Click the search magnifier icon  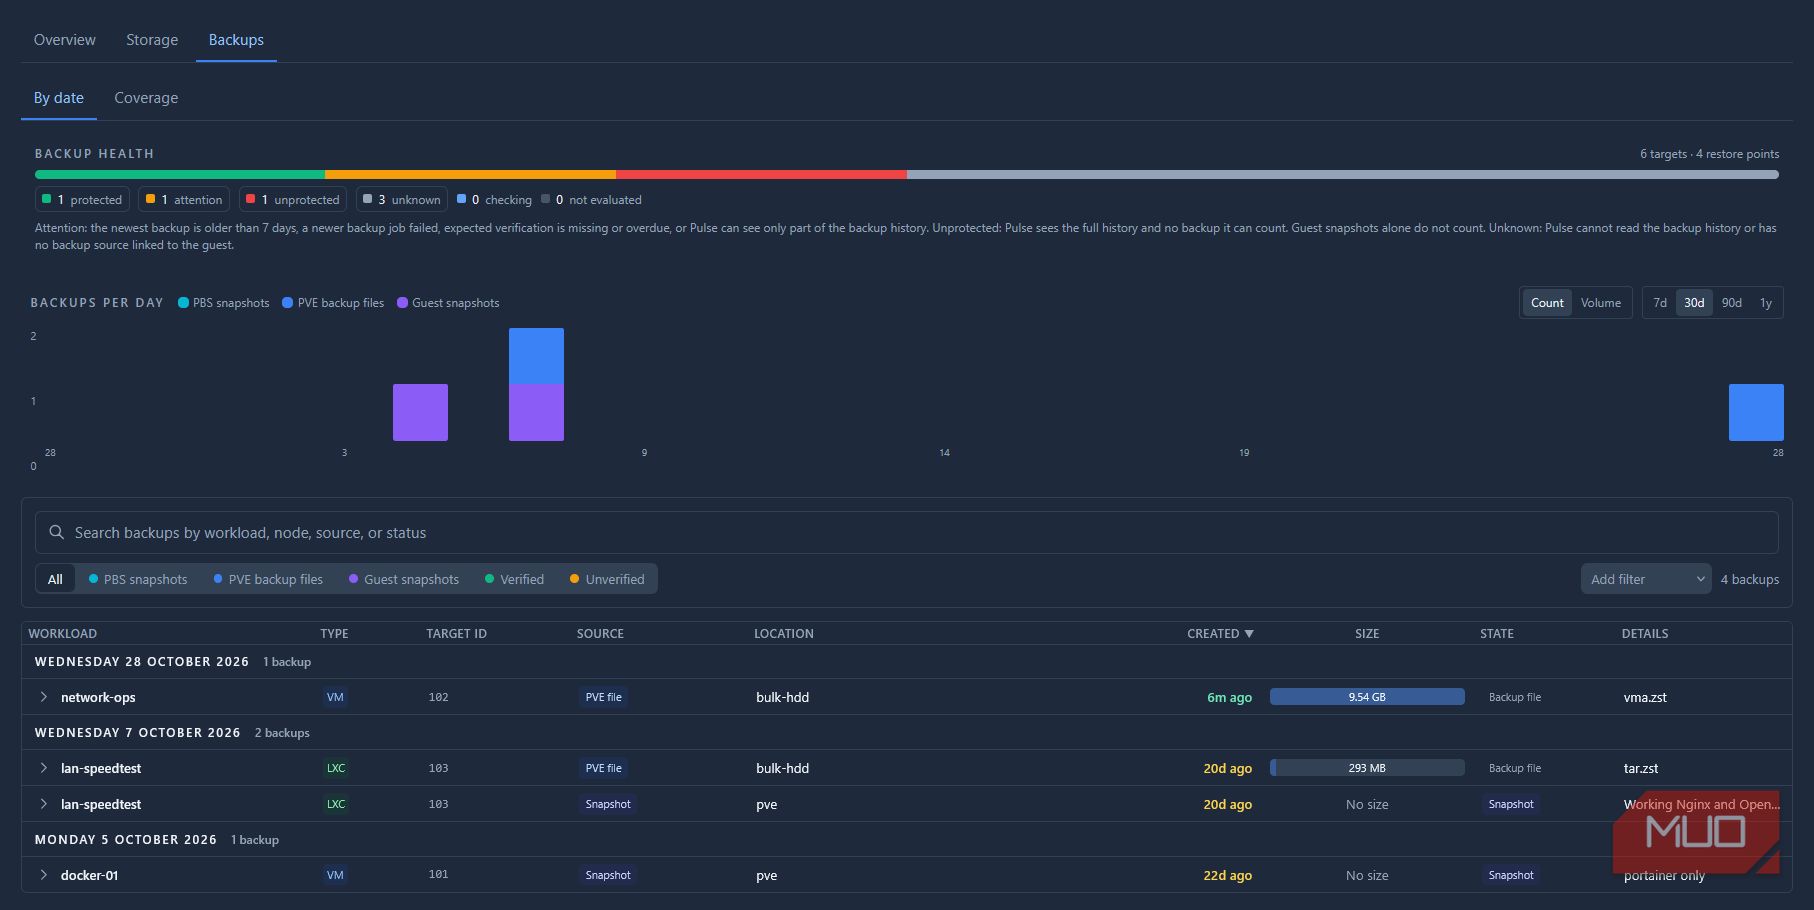[57, 533]
